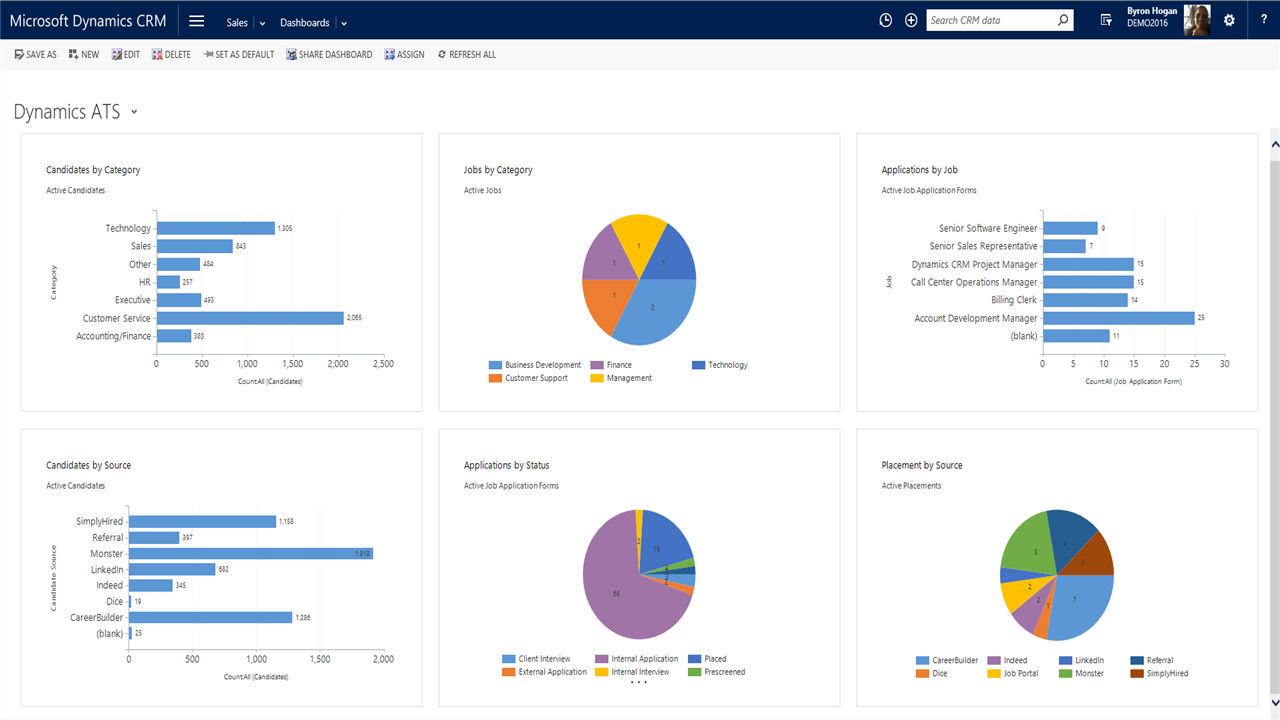Click the Microsoft Dynamics CRM logo
Image resolution: width=1280 pixels, height=720 pixels.
pyautogui.click(x=88, y=21)
